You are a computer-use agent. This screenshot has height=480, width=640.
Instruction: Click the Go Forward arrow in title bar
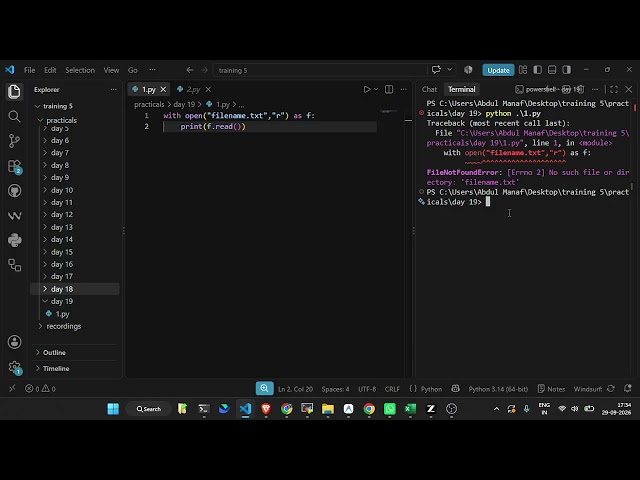(204, 70)
